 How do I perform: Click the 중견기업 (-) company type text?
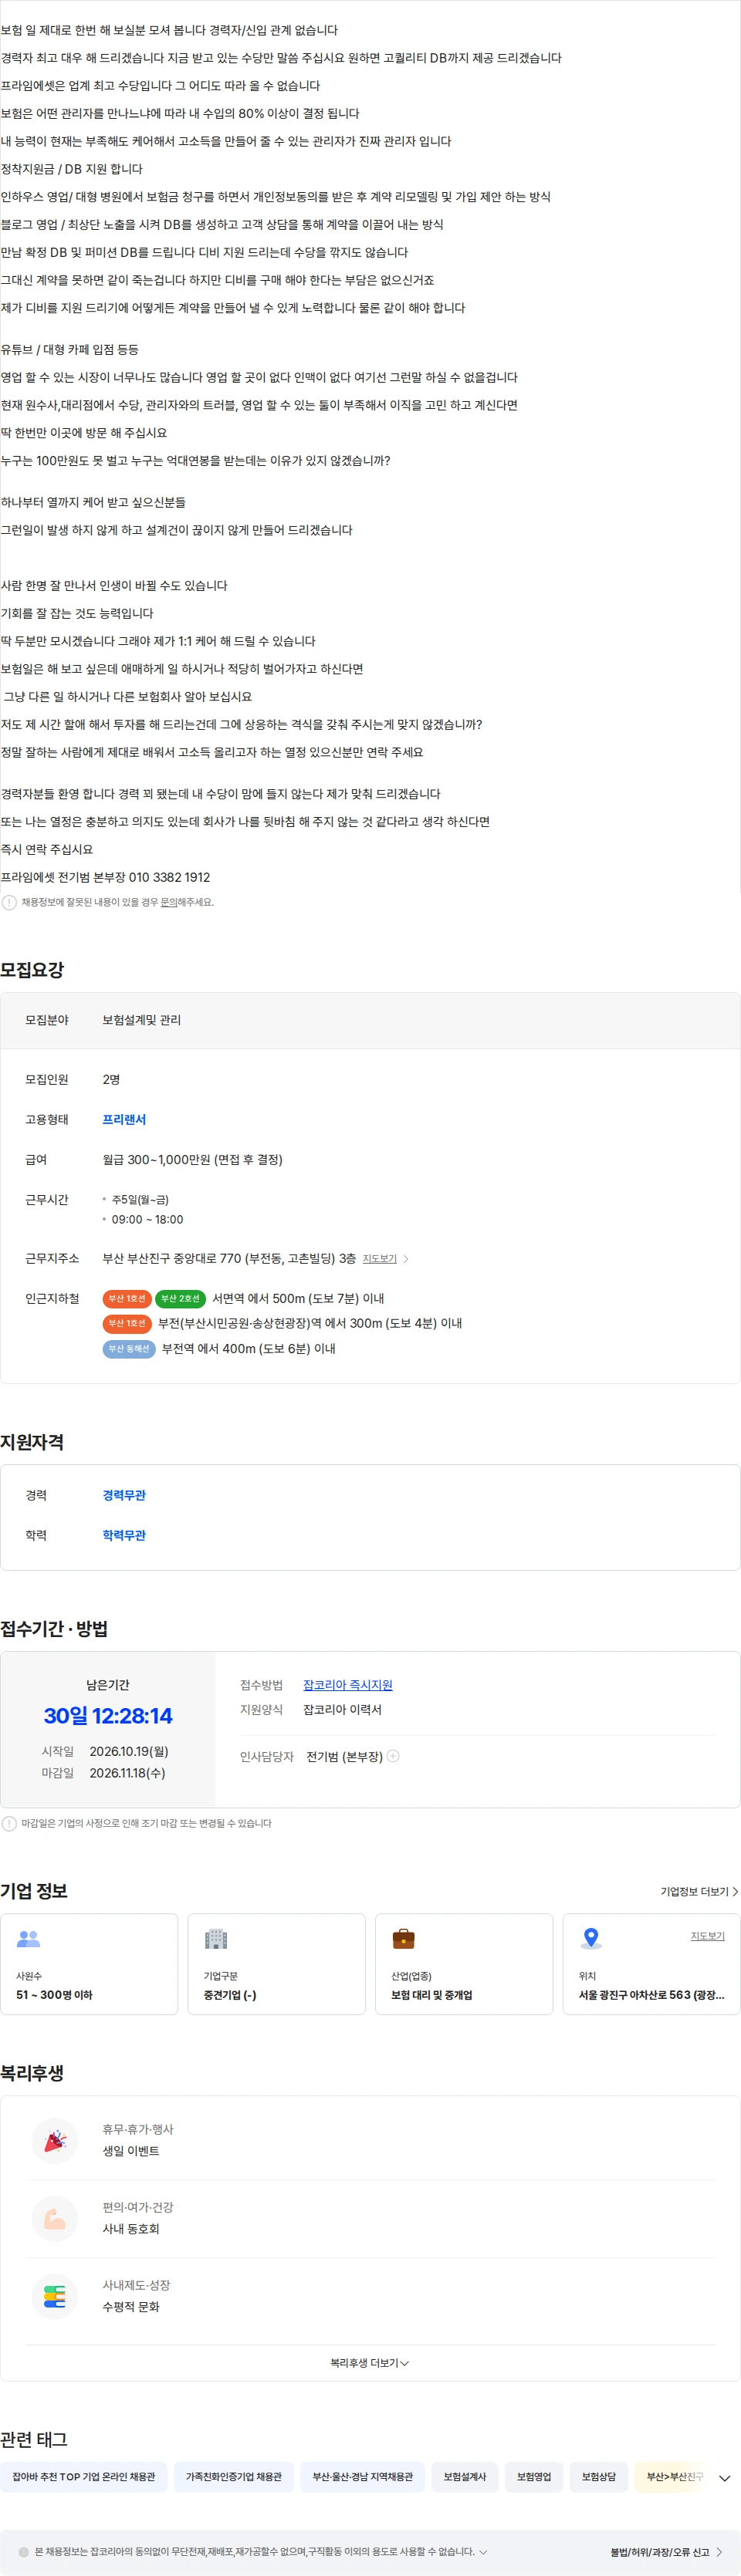[x=230, y=1995]
